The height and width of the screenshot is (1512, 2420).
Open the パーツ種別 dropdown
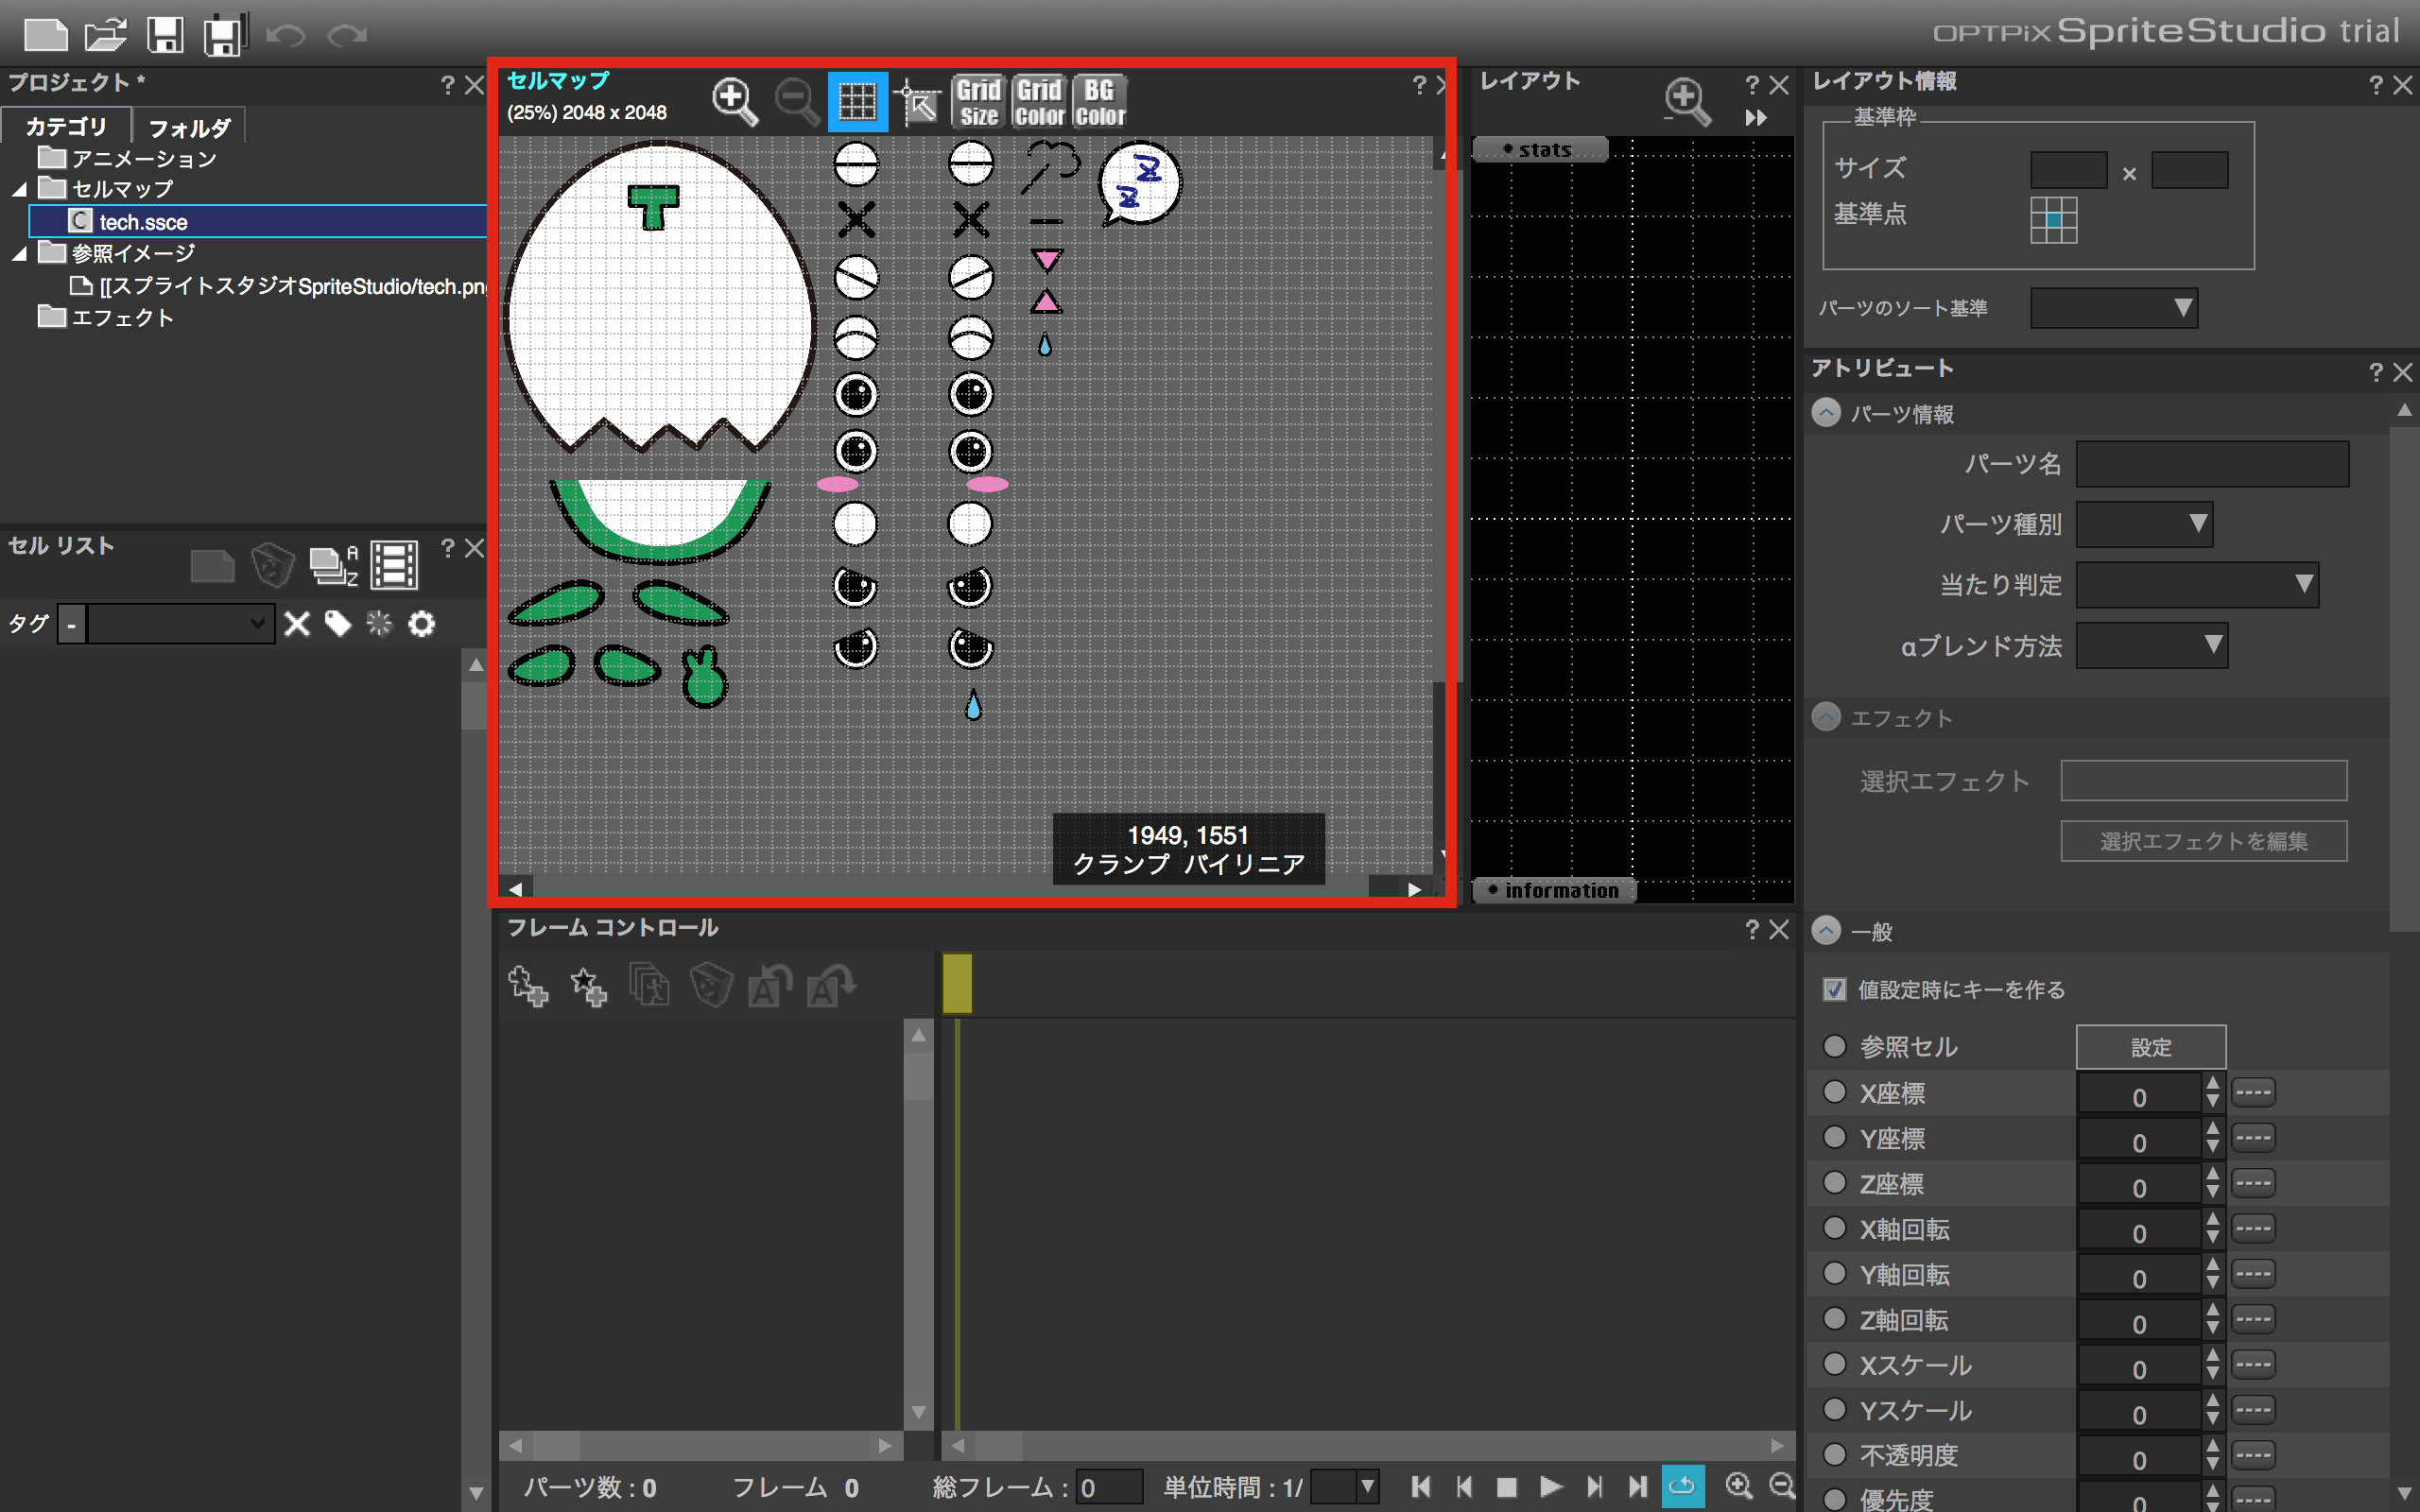[2144, 524]
